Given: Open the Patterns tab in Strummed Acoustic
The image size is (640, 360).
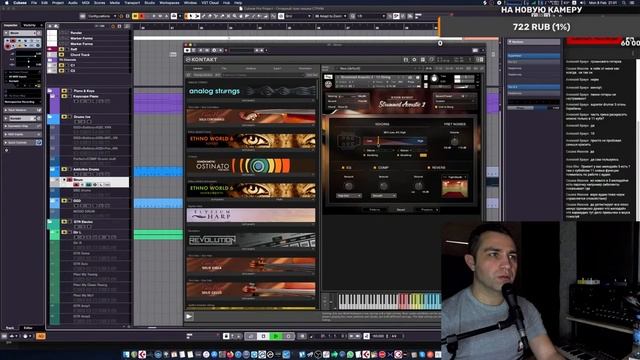Looking at the screenshot, I should (374, 209).
